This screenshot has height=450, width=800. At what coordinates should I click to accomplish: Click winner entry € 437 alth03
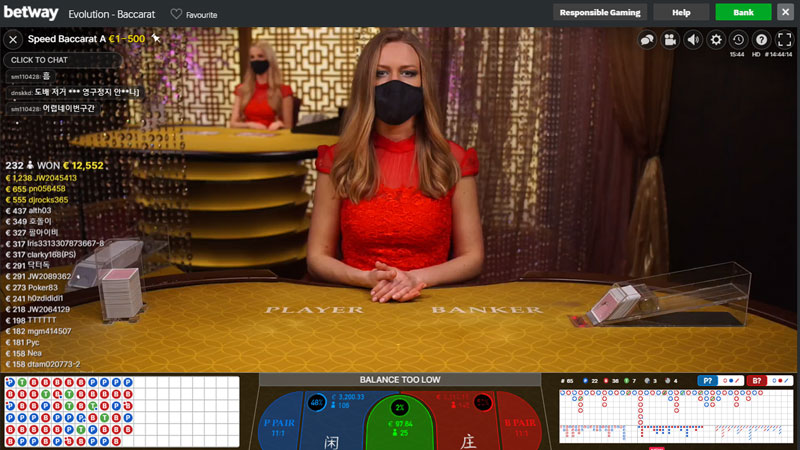tap(28, 211)
